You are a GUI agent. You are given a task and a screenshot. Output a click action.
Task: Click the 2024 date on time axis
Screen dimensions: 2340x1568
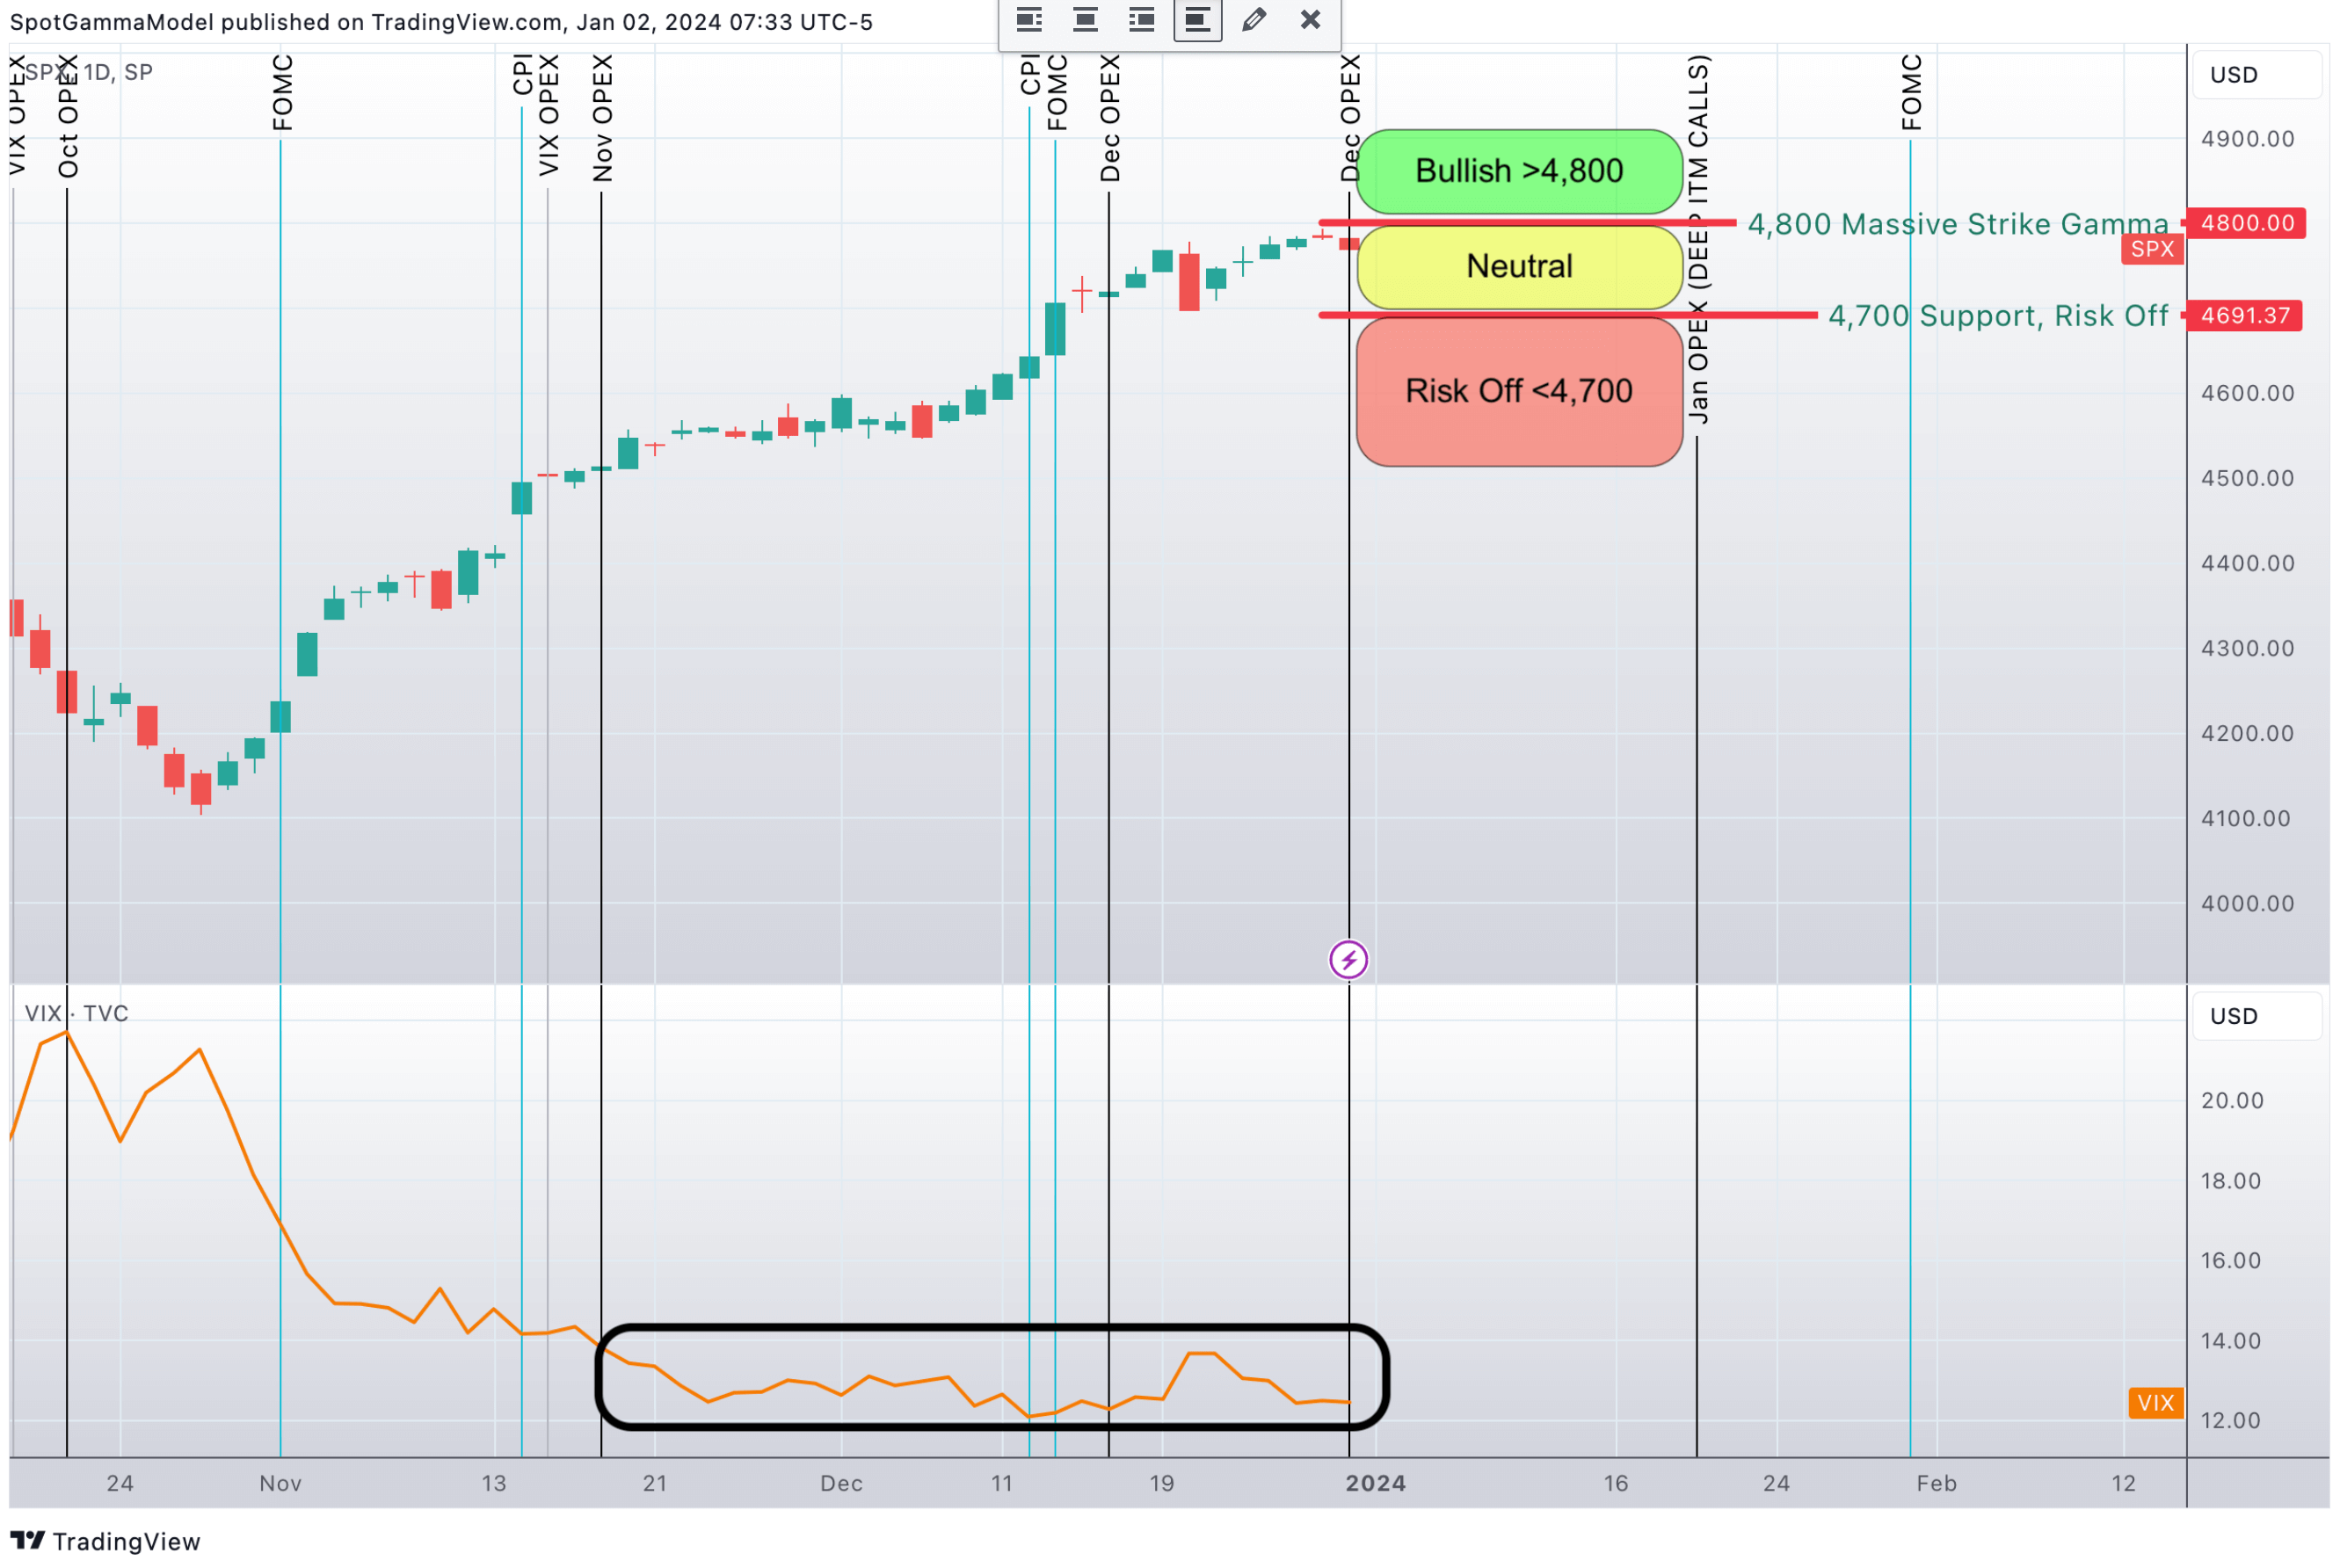click(x=1375, y=1483)
